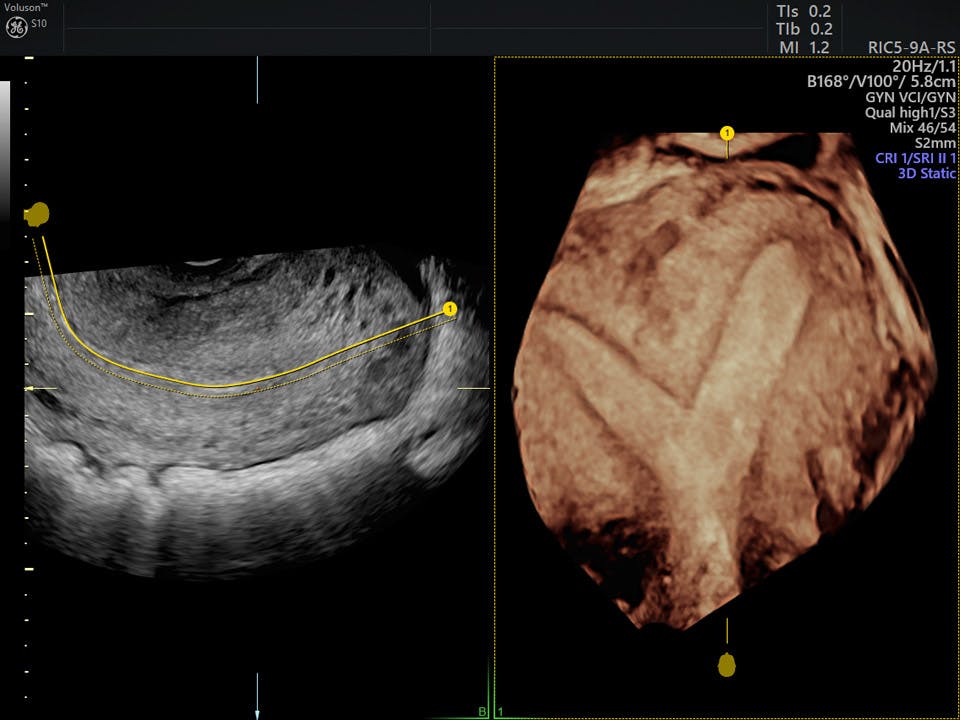The height and width of the screenshot is (720, 960).
Task: Click the S2mm slice thickness label
Action: 935,144
